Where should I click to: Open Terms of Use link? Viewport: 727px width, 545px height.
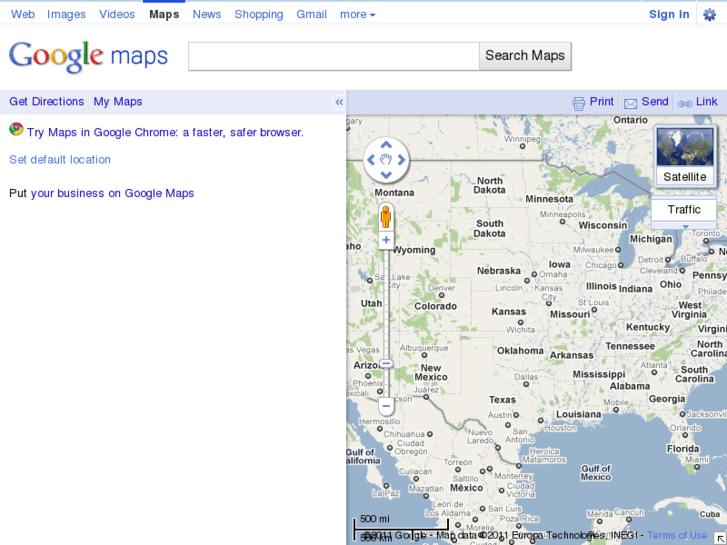677,535
